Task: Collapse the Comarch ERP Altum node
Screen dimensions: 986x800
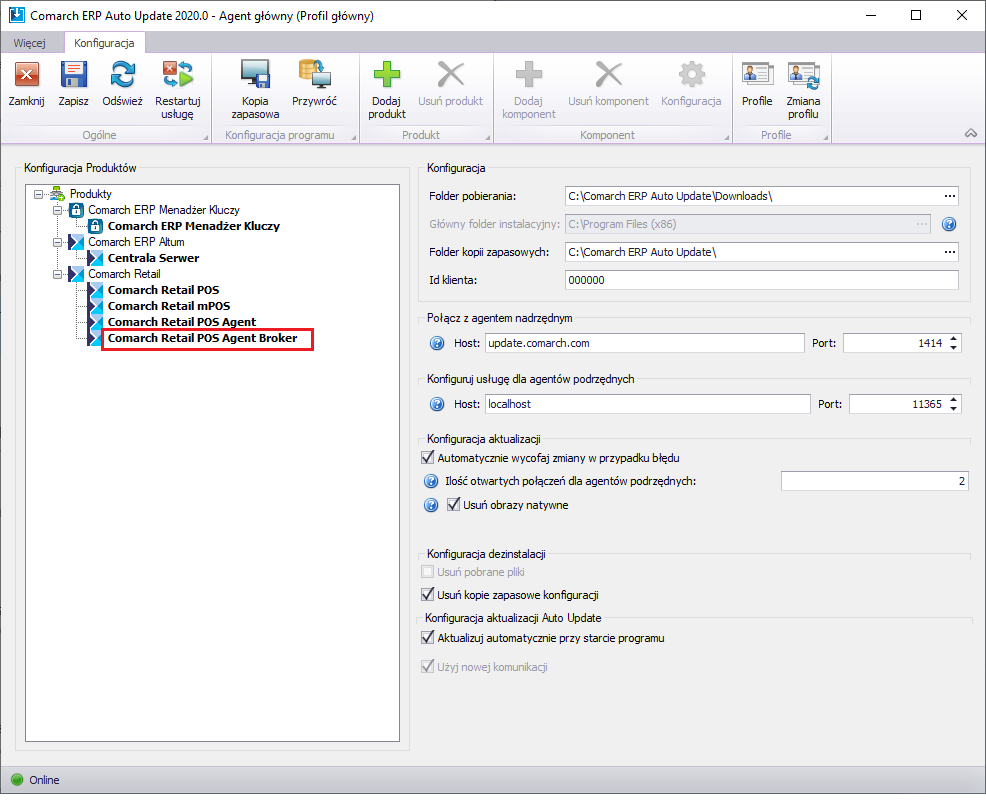Action: pyautogui.click(x=57, y=242)
